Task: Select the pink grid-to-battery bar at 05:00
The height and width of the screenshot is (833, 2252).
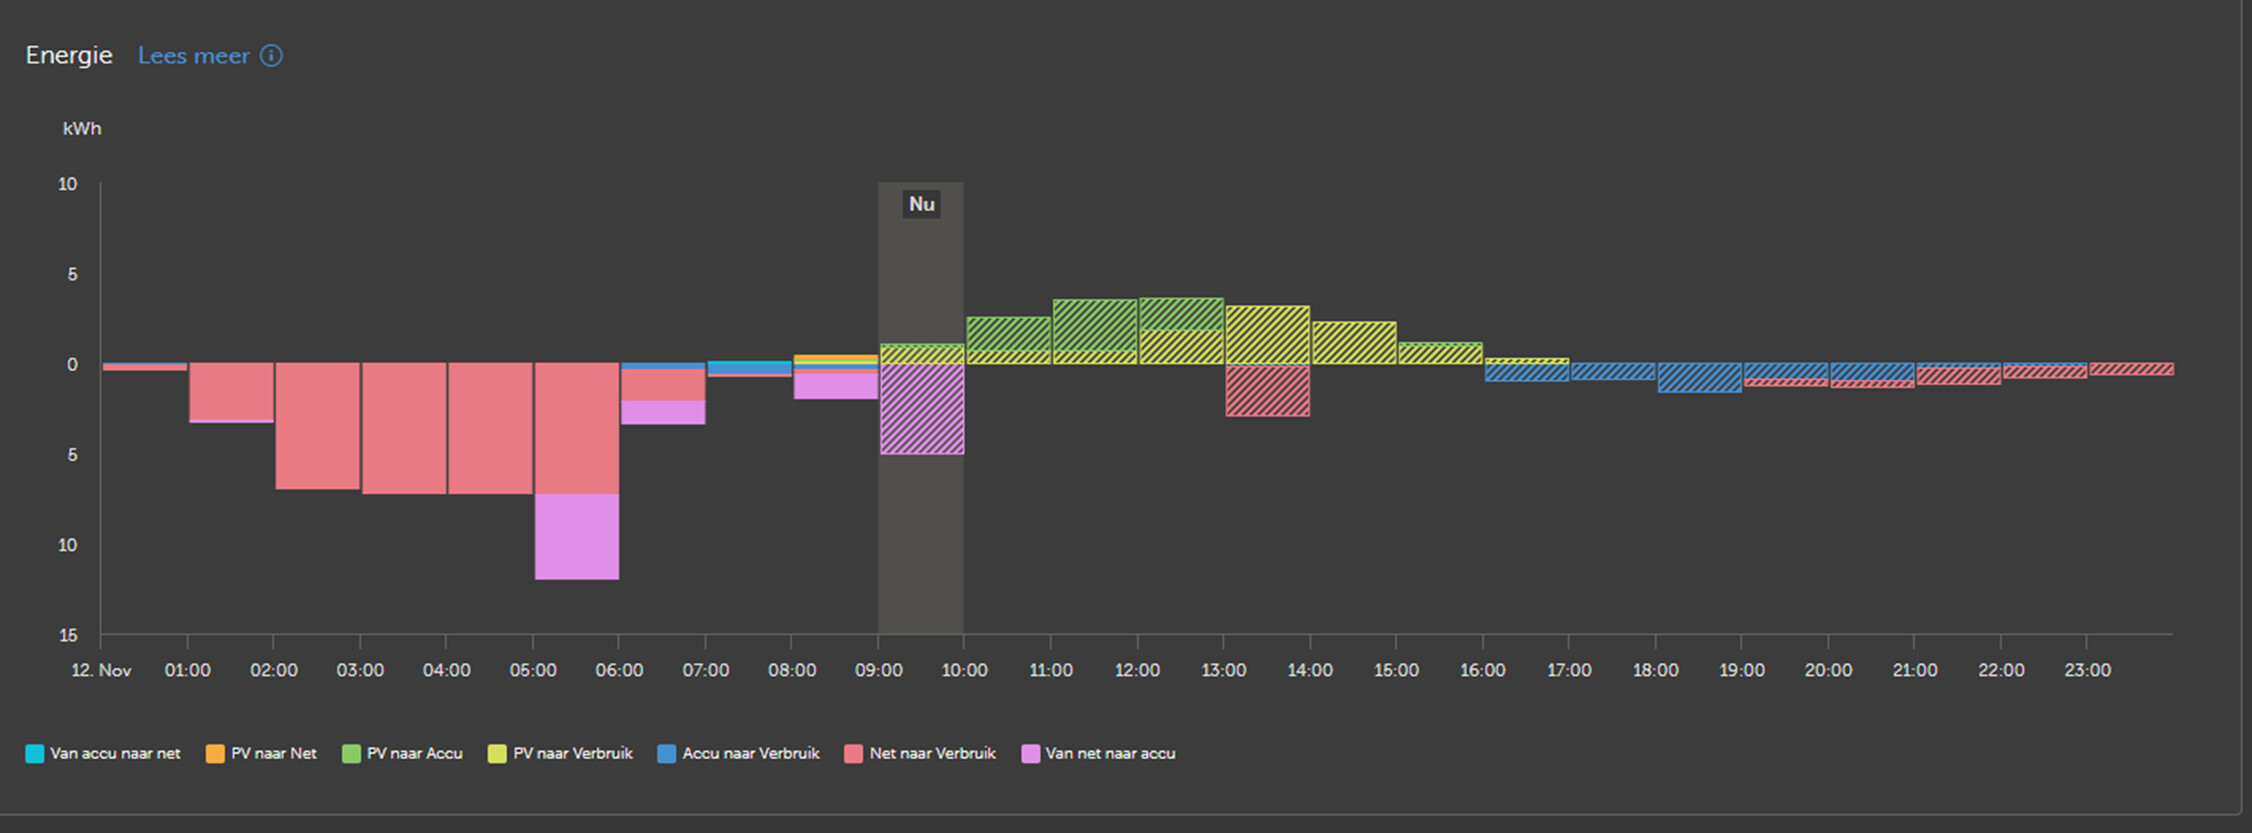Action: pyautogui.click(x=577, y=537)
